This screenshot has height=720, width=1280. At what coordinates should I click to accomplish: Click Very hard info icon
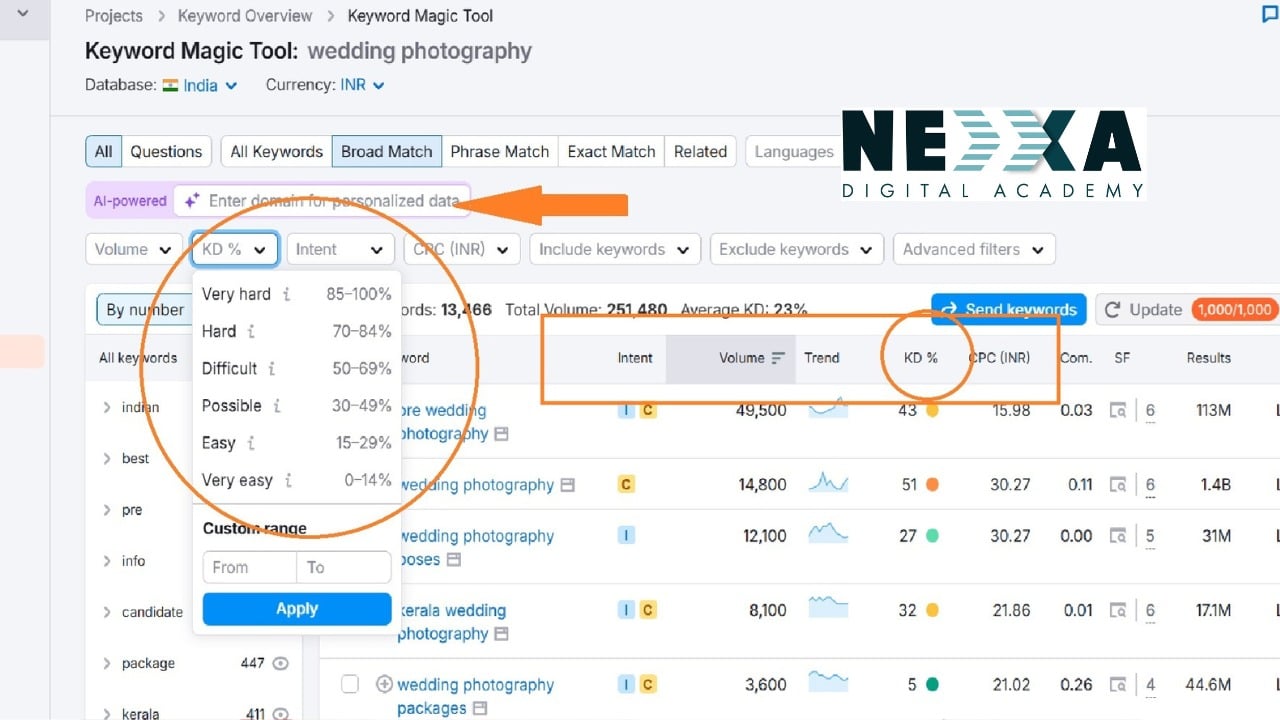coord(287,295)
